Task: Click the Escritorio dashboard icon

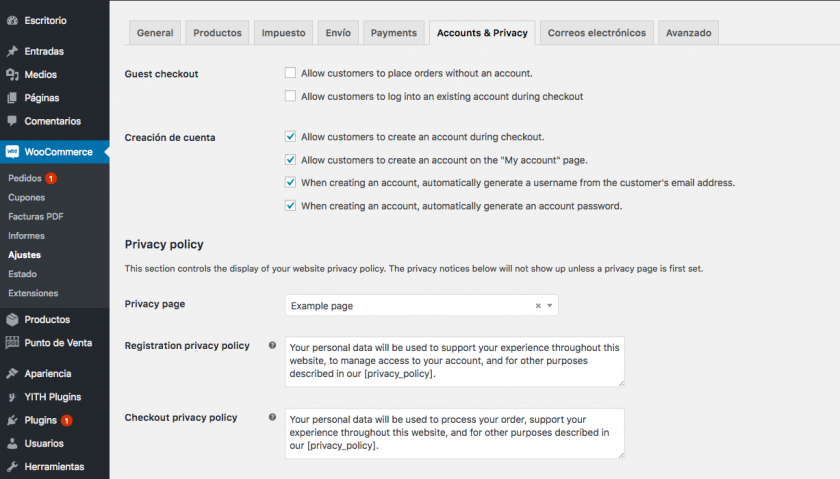Action: (x=12, y=19)
